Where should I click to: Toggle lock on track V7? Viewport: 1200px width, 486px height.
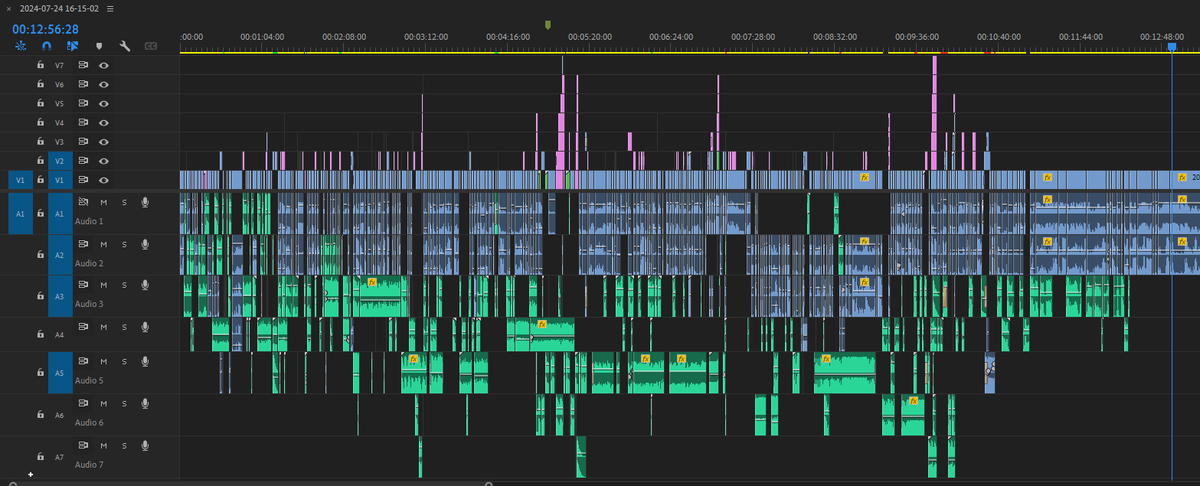(40, 65)
